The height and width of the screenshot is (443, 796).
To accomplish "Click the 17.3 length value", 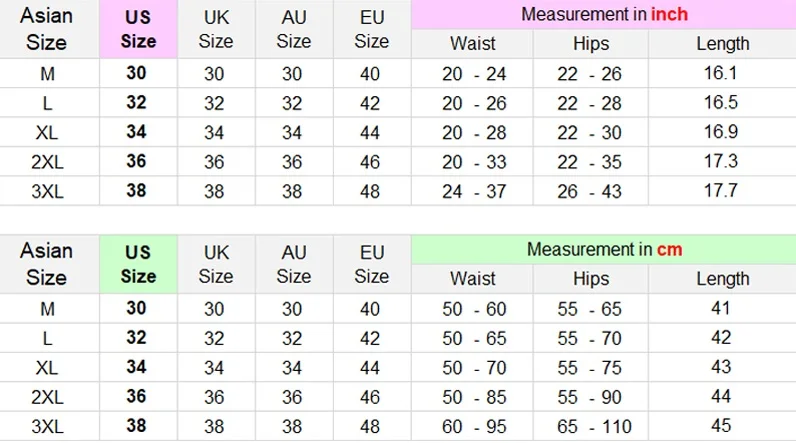I will coord(721,161).
